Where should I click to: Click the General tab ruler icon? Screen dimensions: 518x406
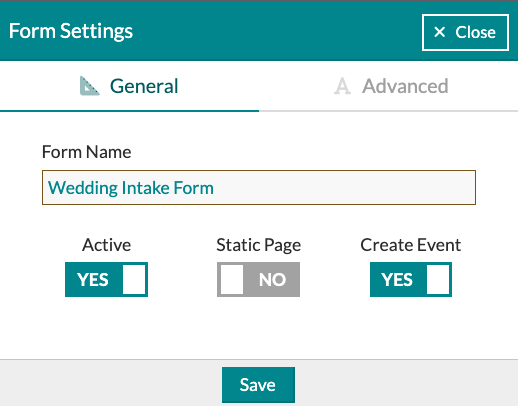(x=89, y=86)
